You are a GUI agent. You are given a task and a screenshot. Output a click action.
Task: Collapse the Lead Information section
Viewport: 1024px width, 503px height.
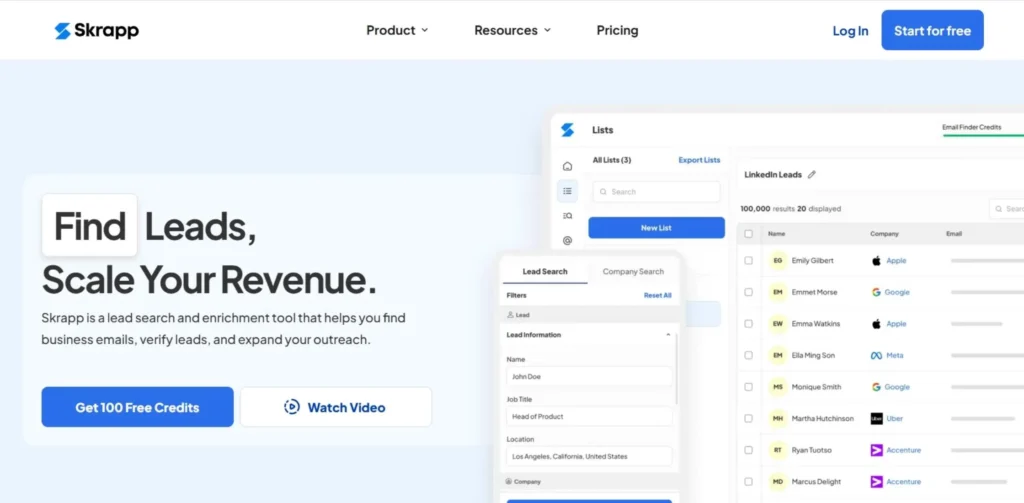click(668, 335)
